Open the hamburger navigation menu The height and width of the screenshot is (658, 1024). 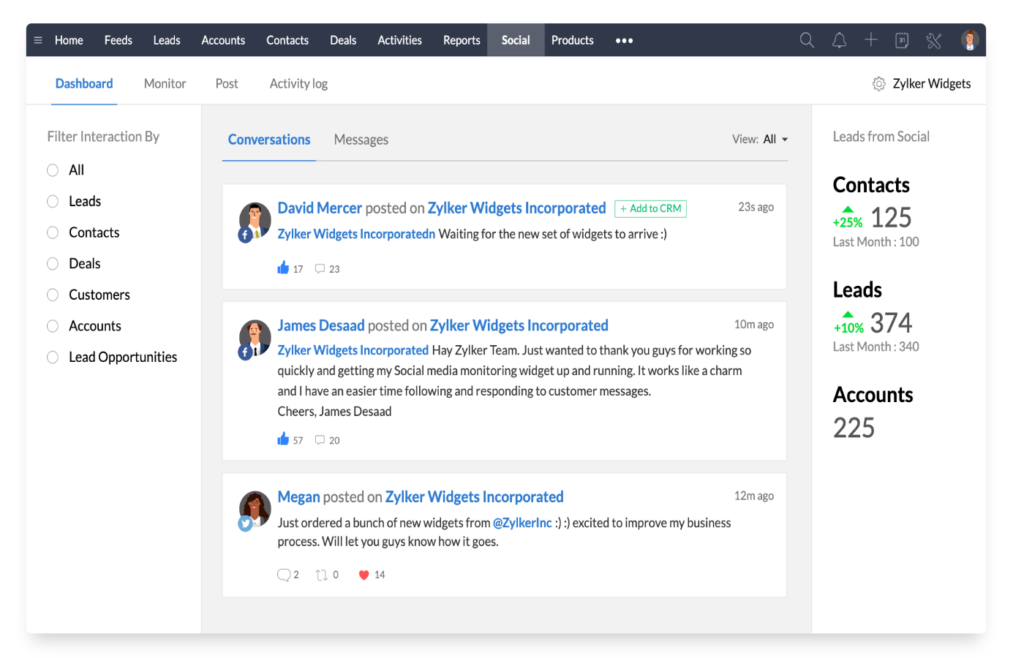36,40
